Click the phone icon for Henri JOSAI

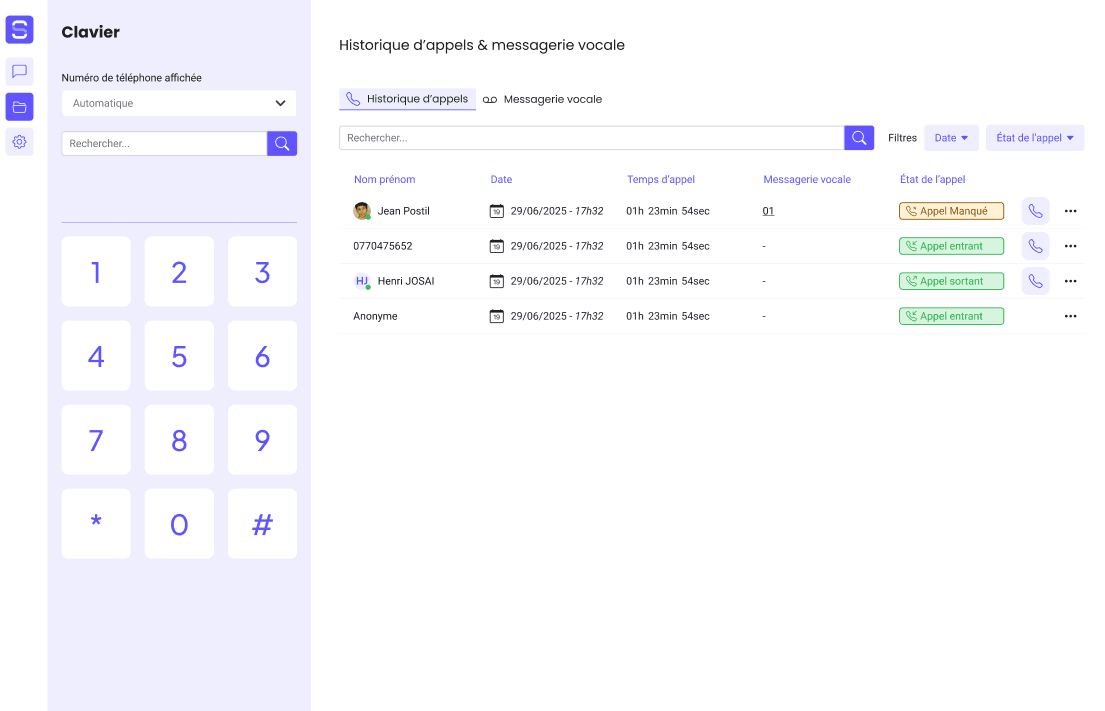click(1035, 281)
